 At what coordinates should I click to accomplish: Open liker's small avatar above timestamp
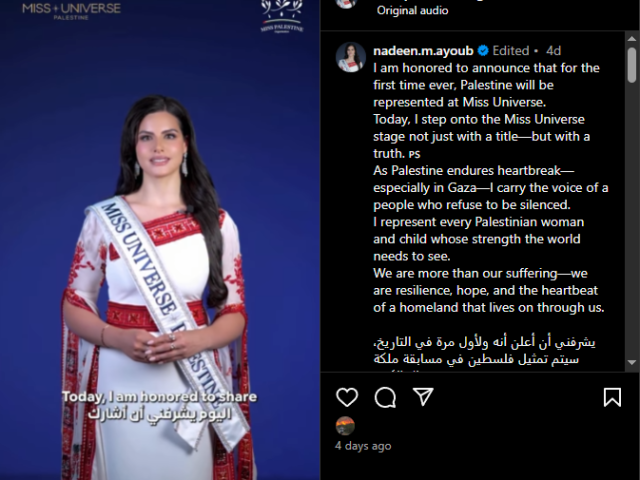click(x=345, y=426)
